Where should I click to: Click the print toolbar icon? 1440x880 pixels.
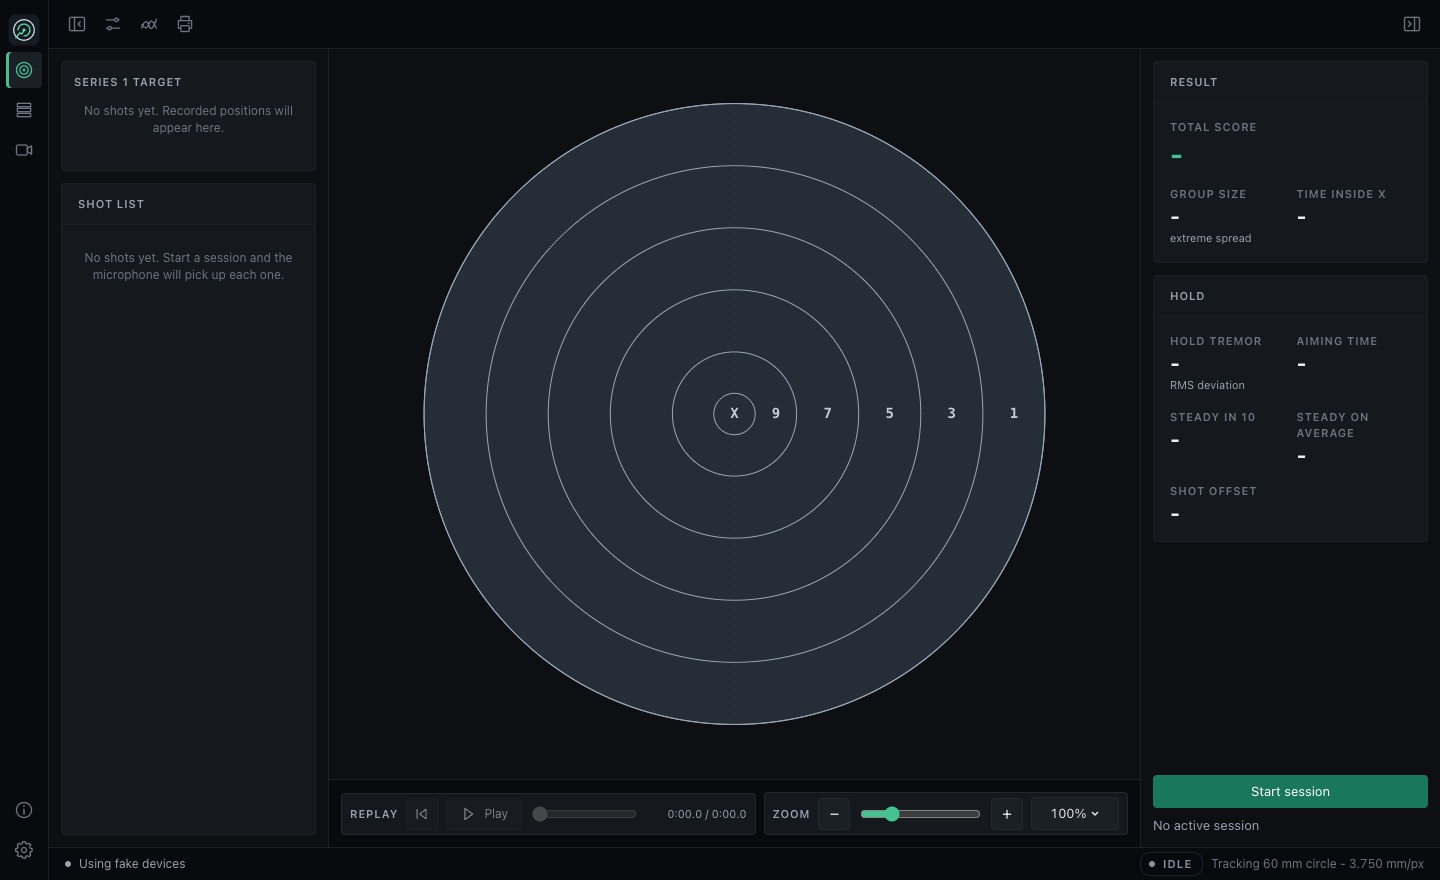click(185, 24)
